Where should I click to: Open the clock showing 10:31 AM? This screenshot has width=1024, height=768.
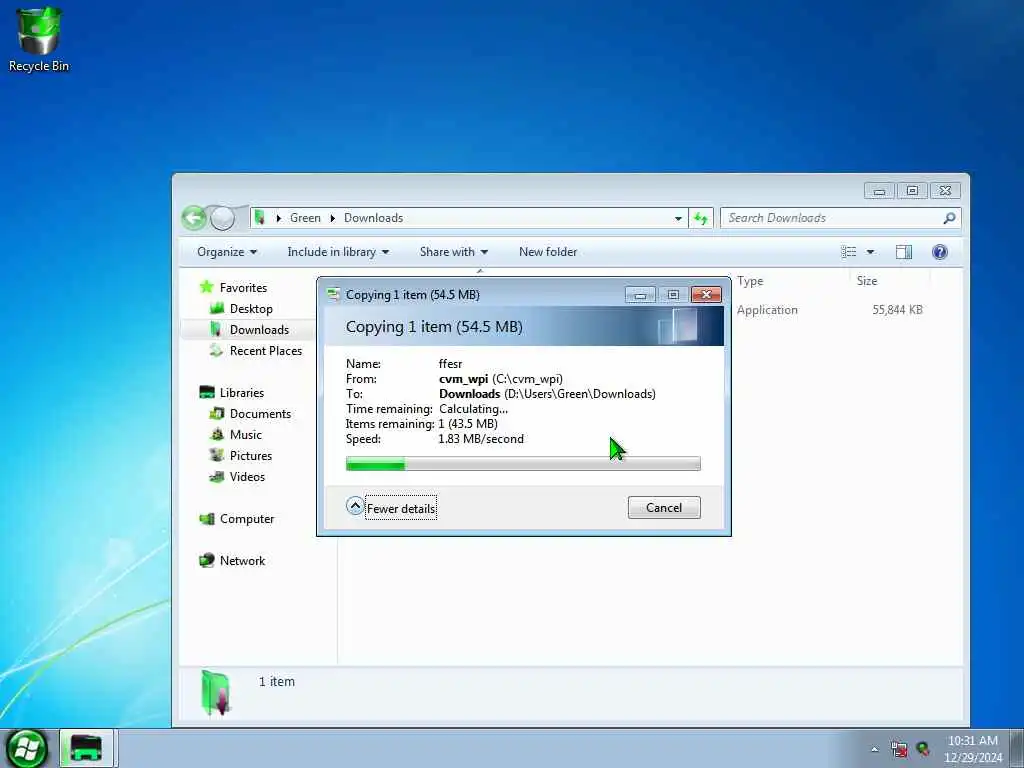[973, 749]
